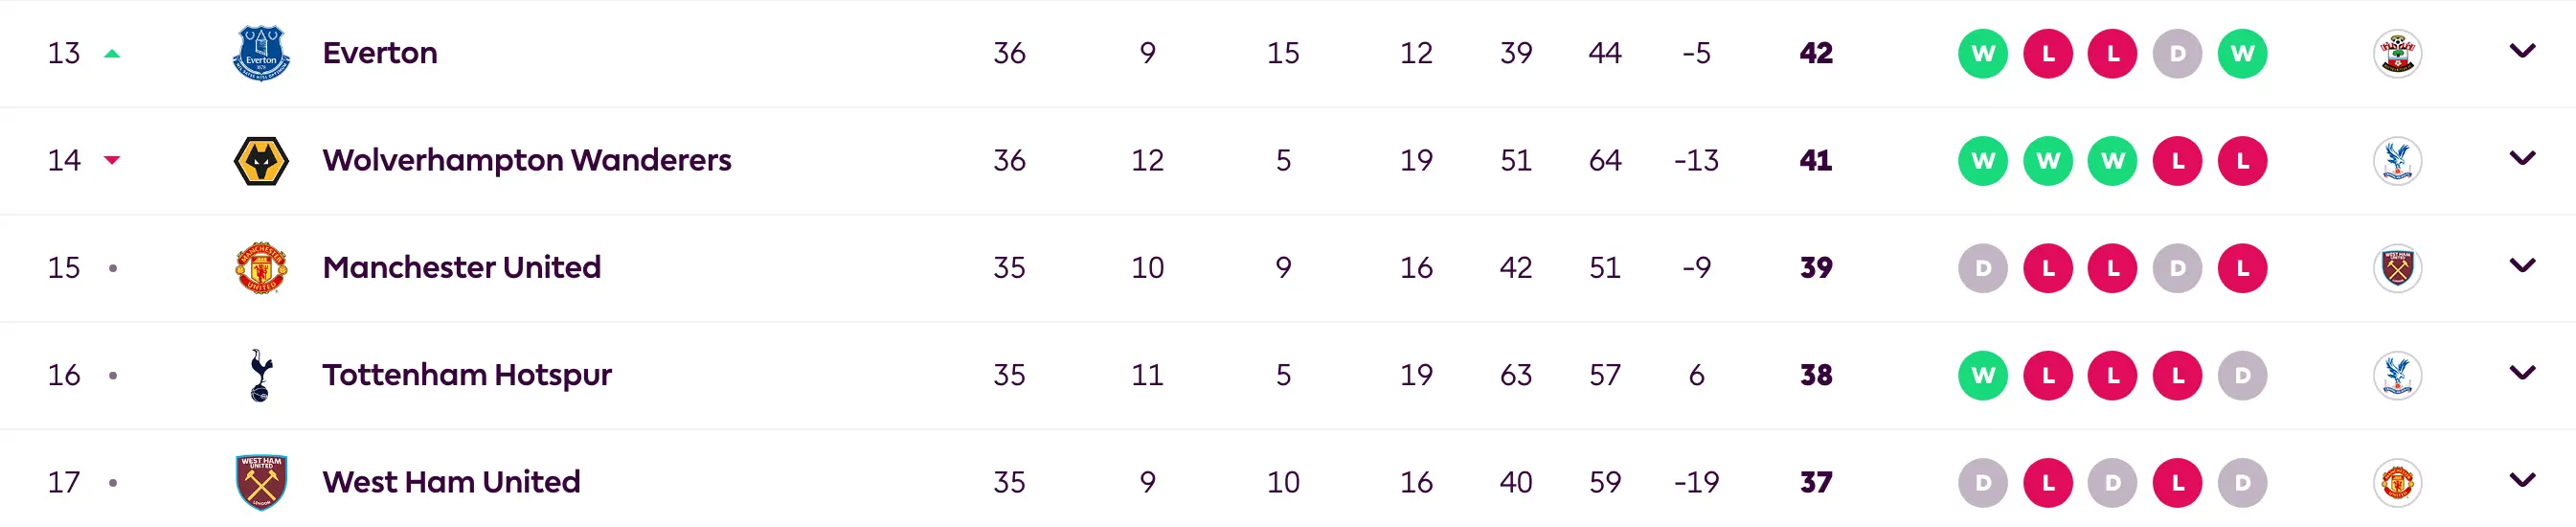Image resolution: width=2576 pixels, height=527 pixels.
Task: Open Tottenham's next opponent Crystal Palace badge
Action: [x=2397, y=376]
